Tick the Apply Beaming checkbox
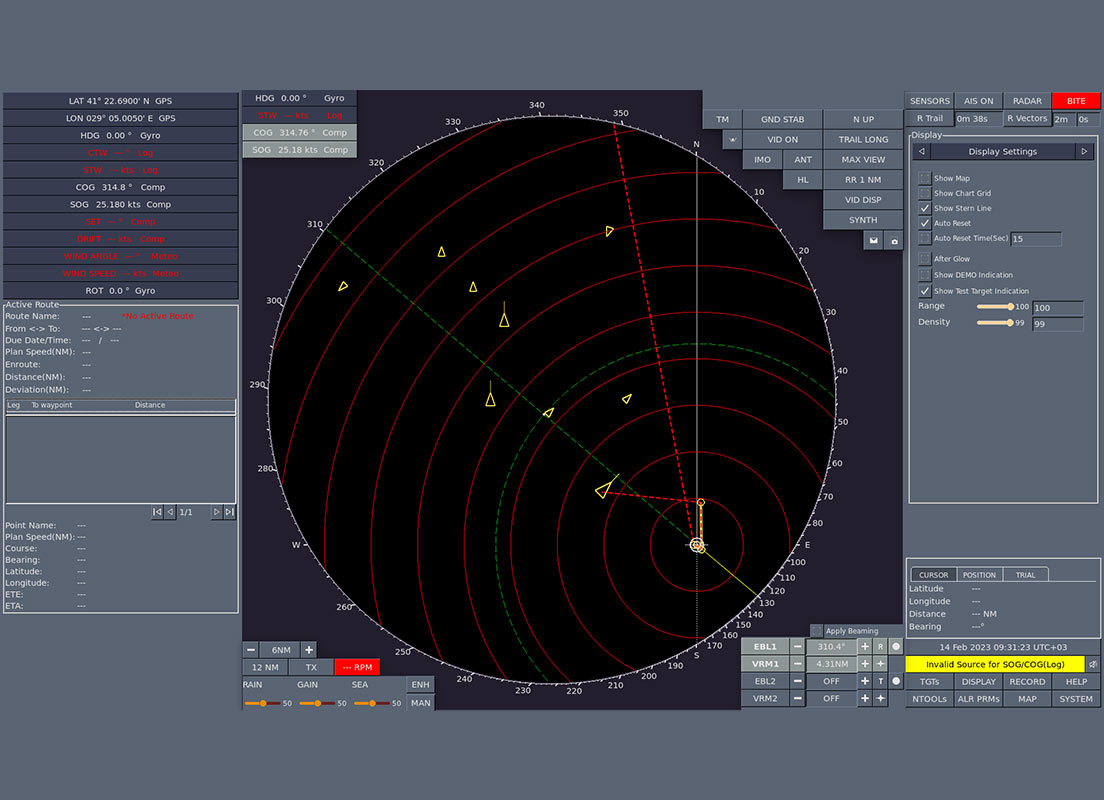This screenshot has width=1104, height=800. pyautogui.click(x=816, y=631)
